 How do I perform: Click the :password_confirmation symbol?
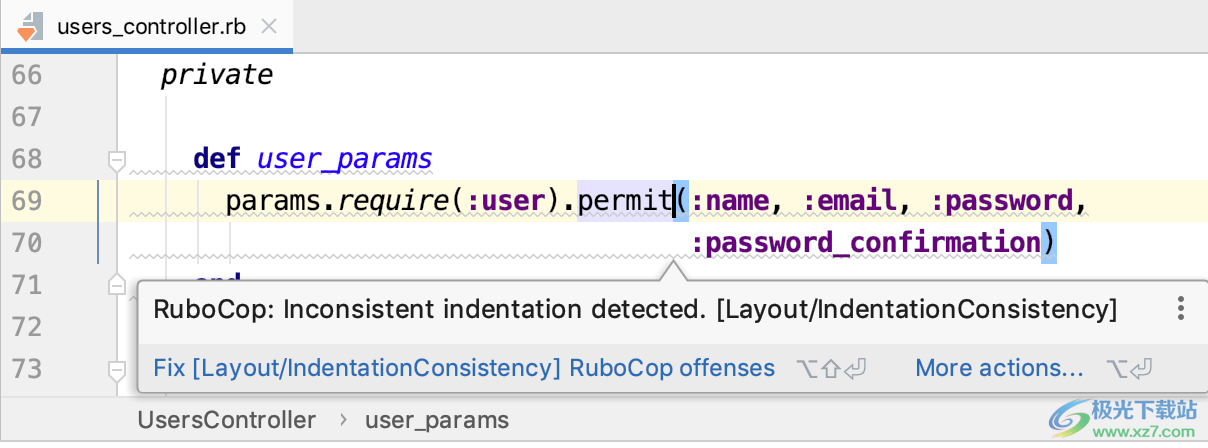[x=865, y=243]
